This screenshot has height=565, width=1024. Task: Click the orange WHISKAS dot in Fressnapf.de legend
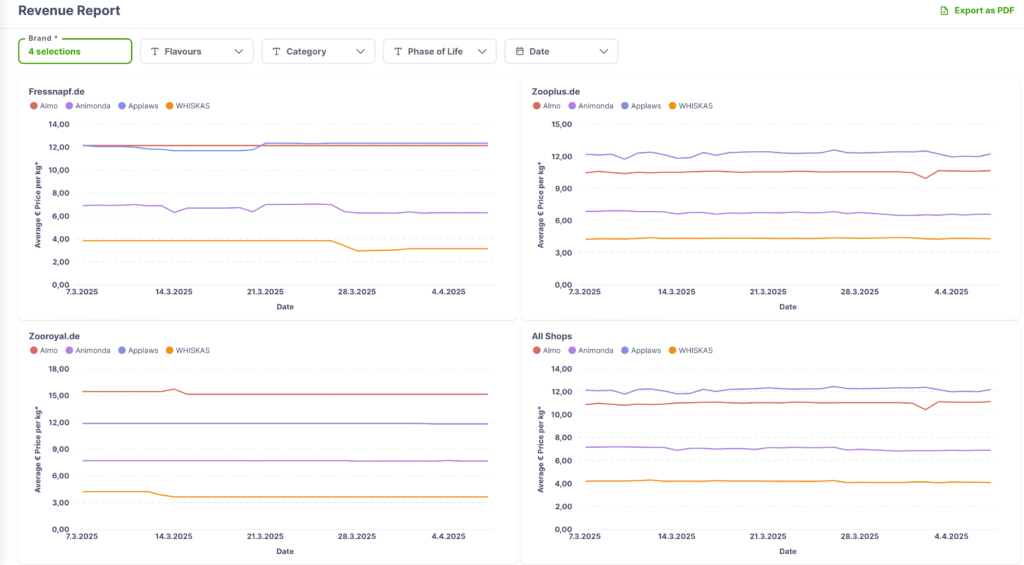click(169, 105)
